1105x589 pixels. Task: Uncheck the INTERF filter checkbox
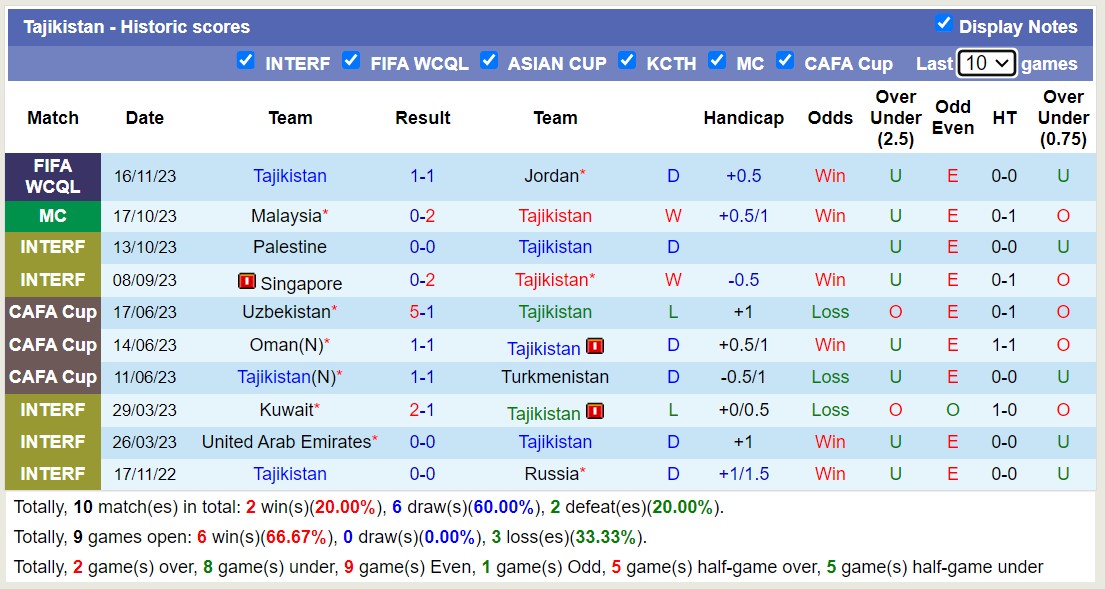[246, 60]
